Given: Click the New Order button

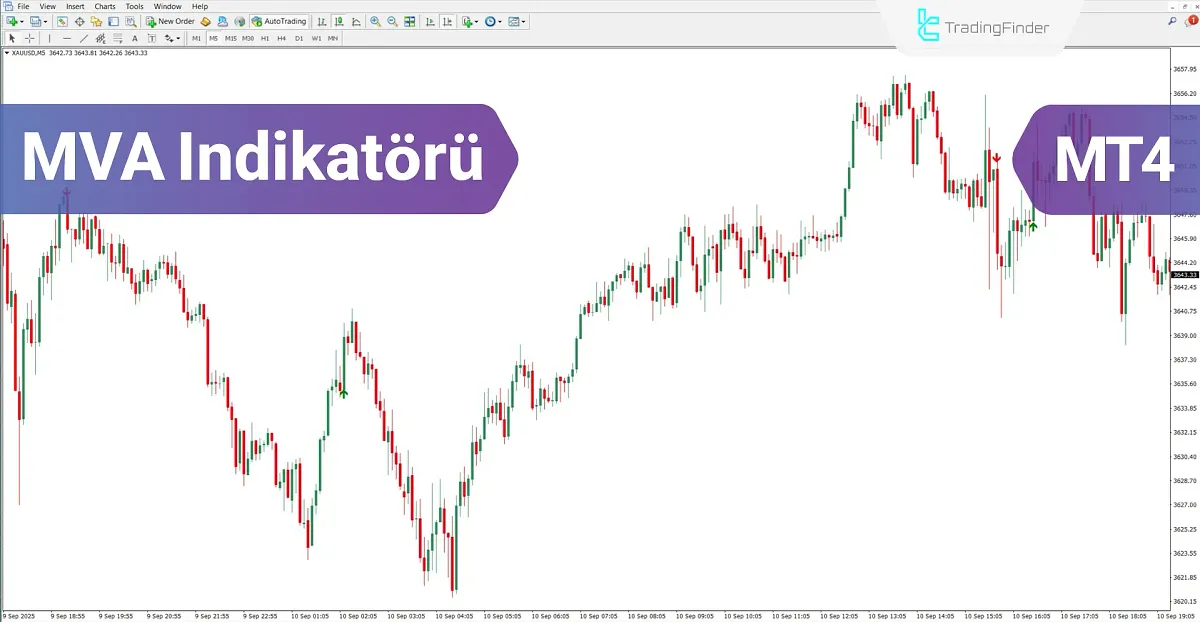Looking at the screenshot, I should tap(170, 21).
